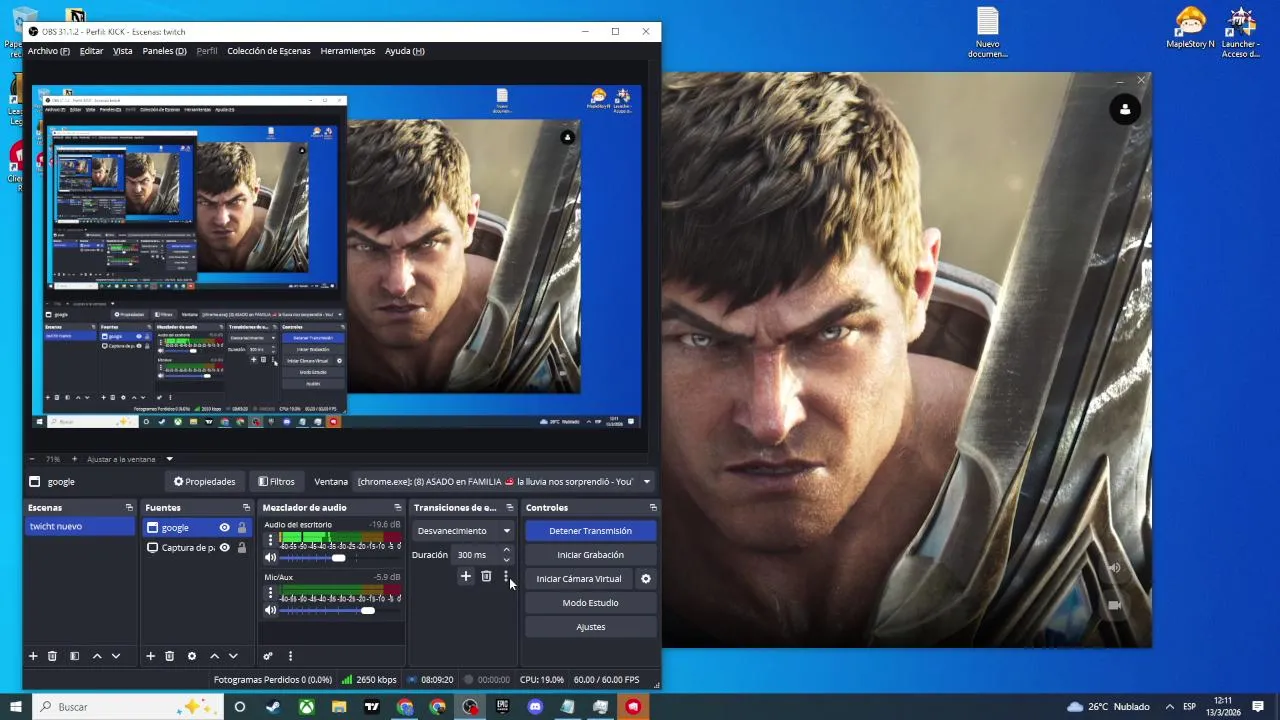Add a new source in the Fuentes panel
This screenshot has height=720, width=1280.
tap(150, 656)
